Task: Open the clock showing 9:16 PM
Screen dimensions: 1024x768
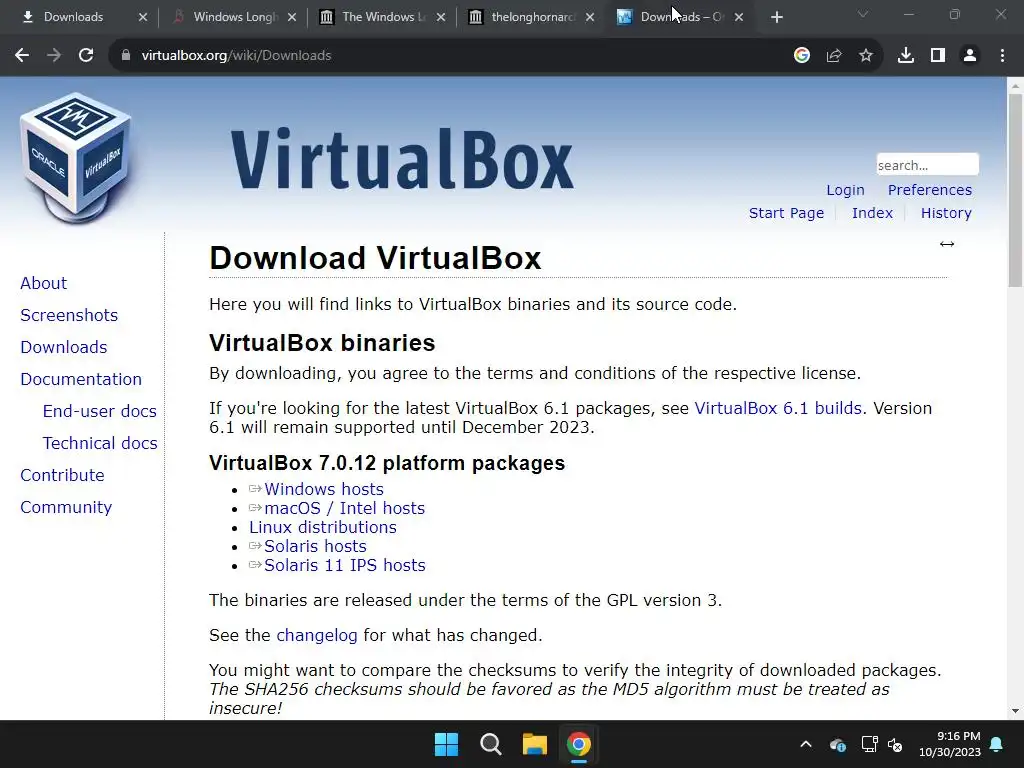Action: coord(950,744)
